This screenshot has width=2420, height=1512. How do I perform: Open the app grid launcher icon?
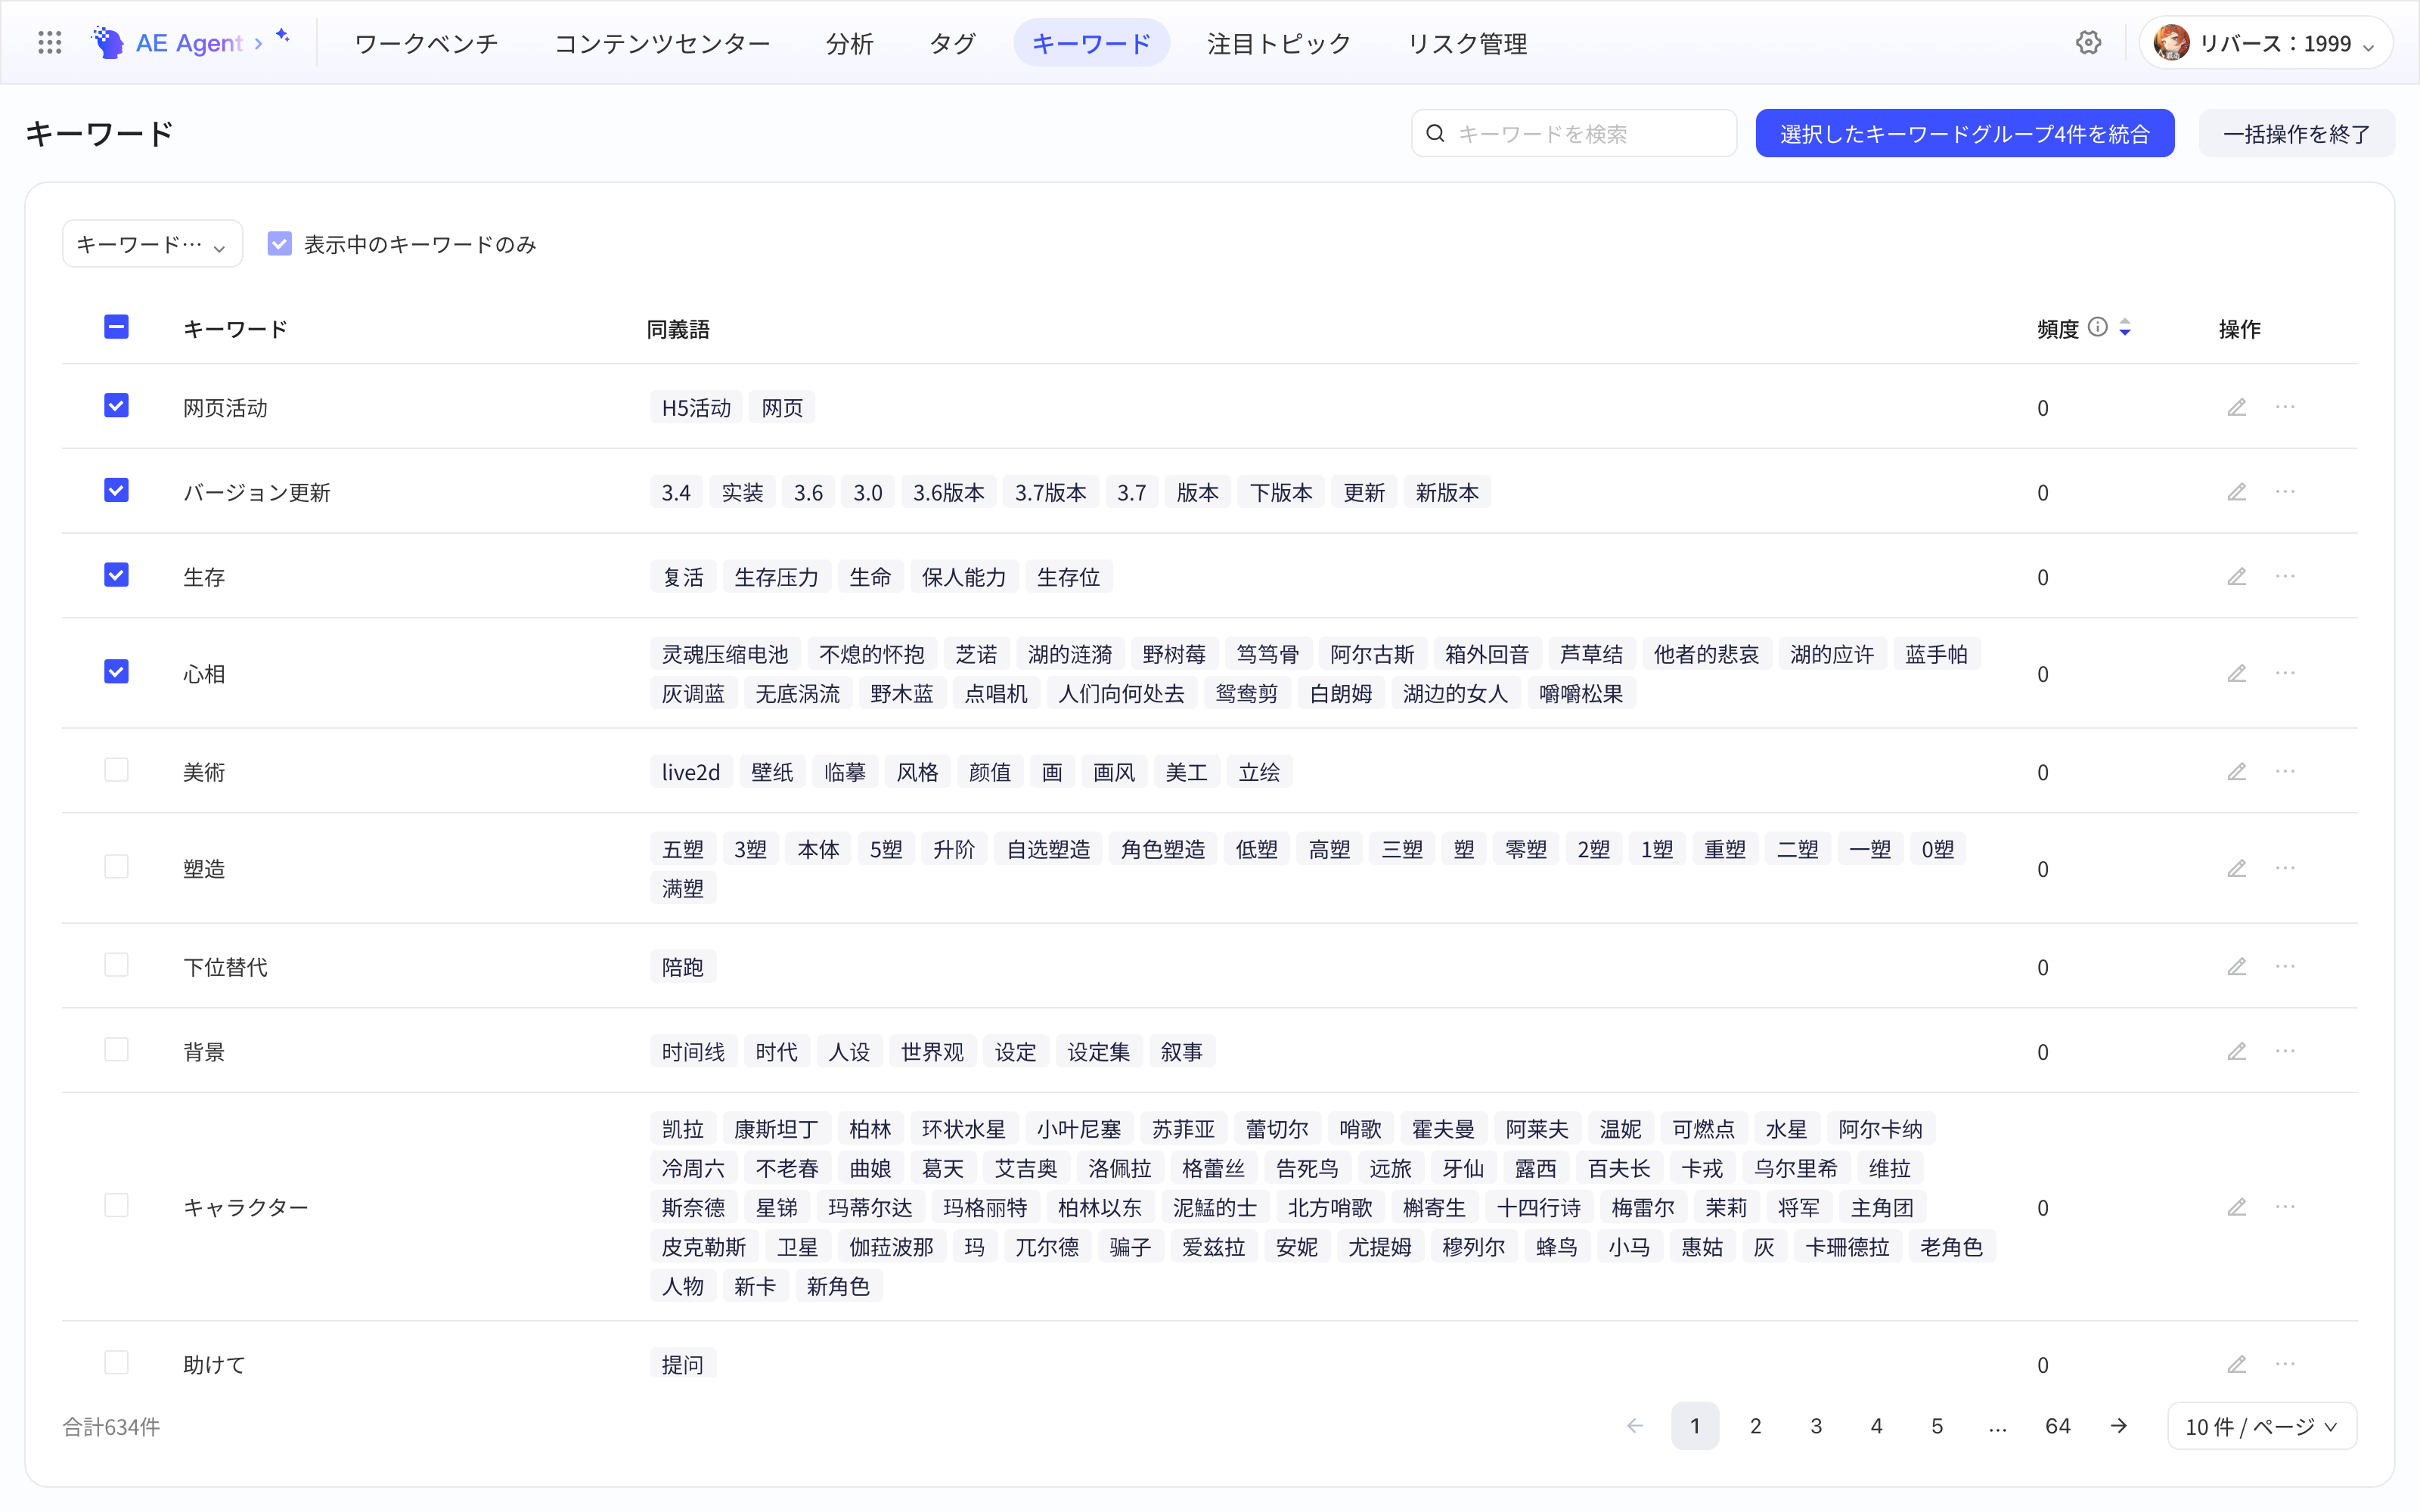coord(49,42)
